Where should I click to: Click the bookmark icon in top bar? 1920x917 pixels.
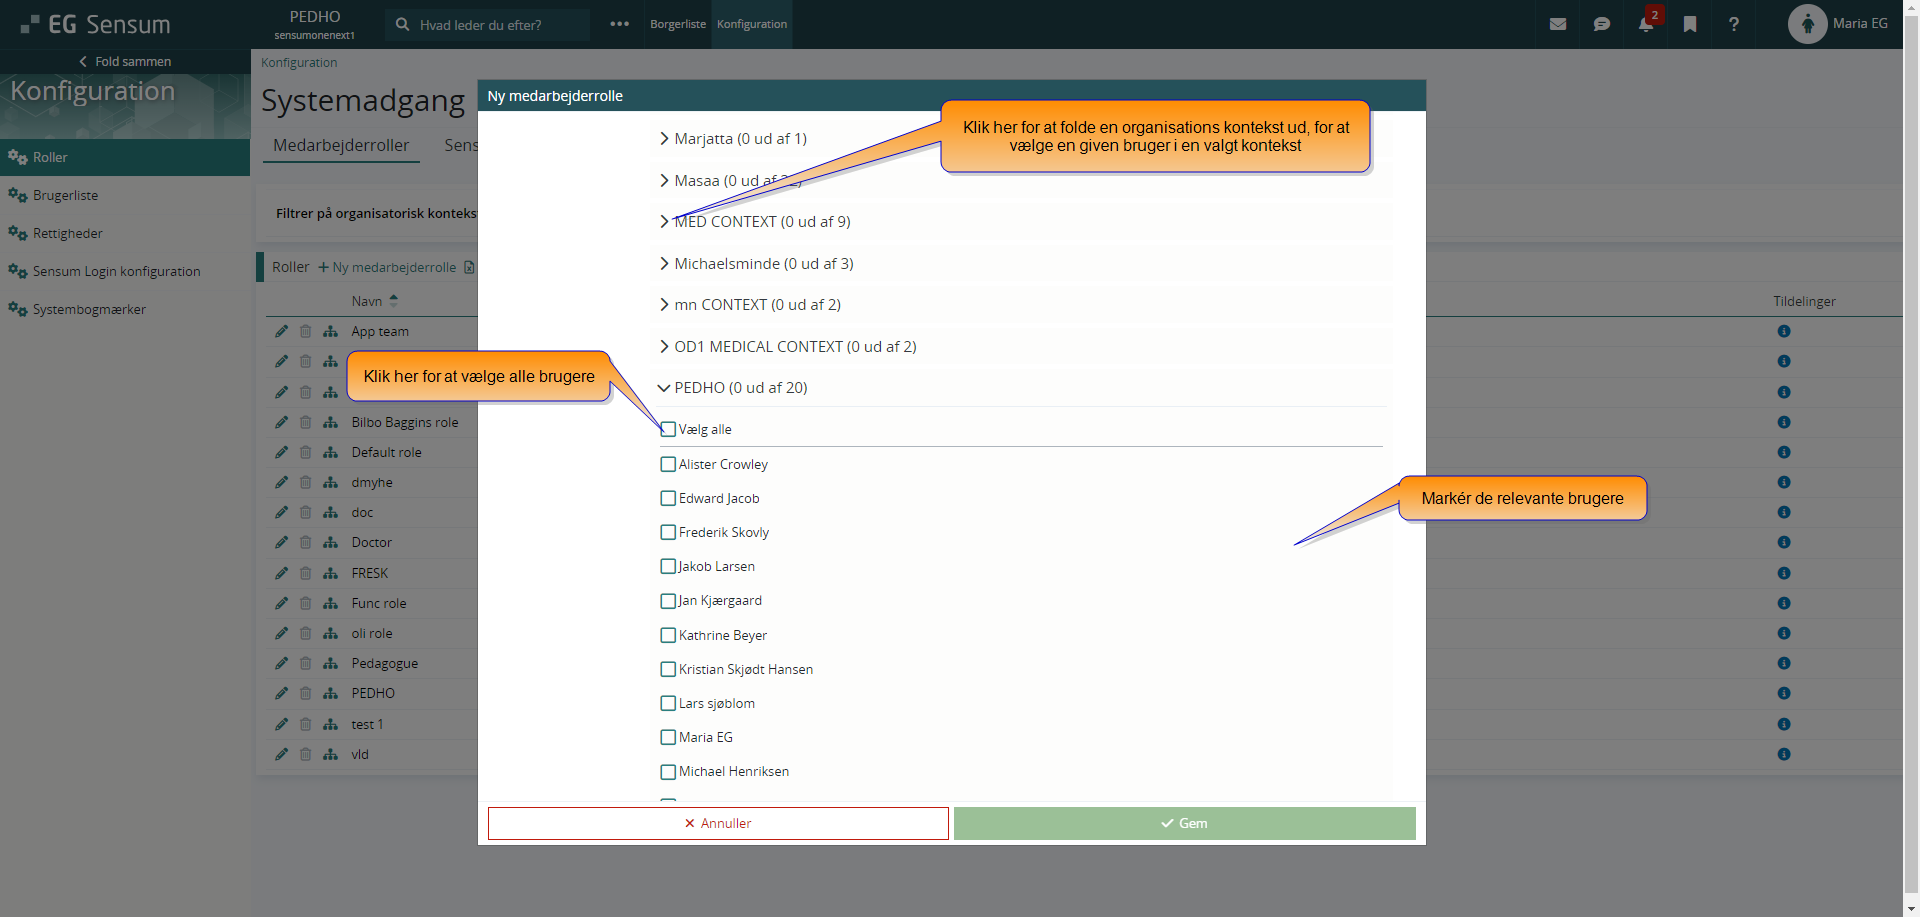(x=1690, y=24)
